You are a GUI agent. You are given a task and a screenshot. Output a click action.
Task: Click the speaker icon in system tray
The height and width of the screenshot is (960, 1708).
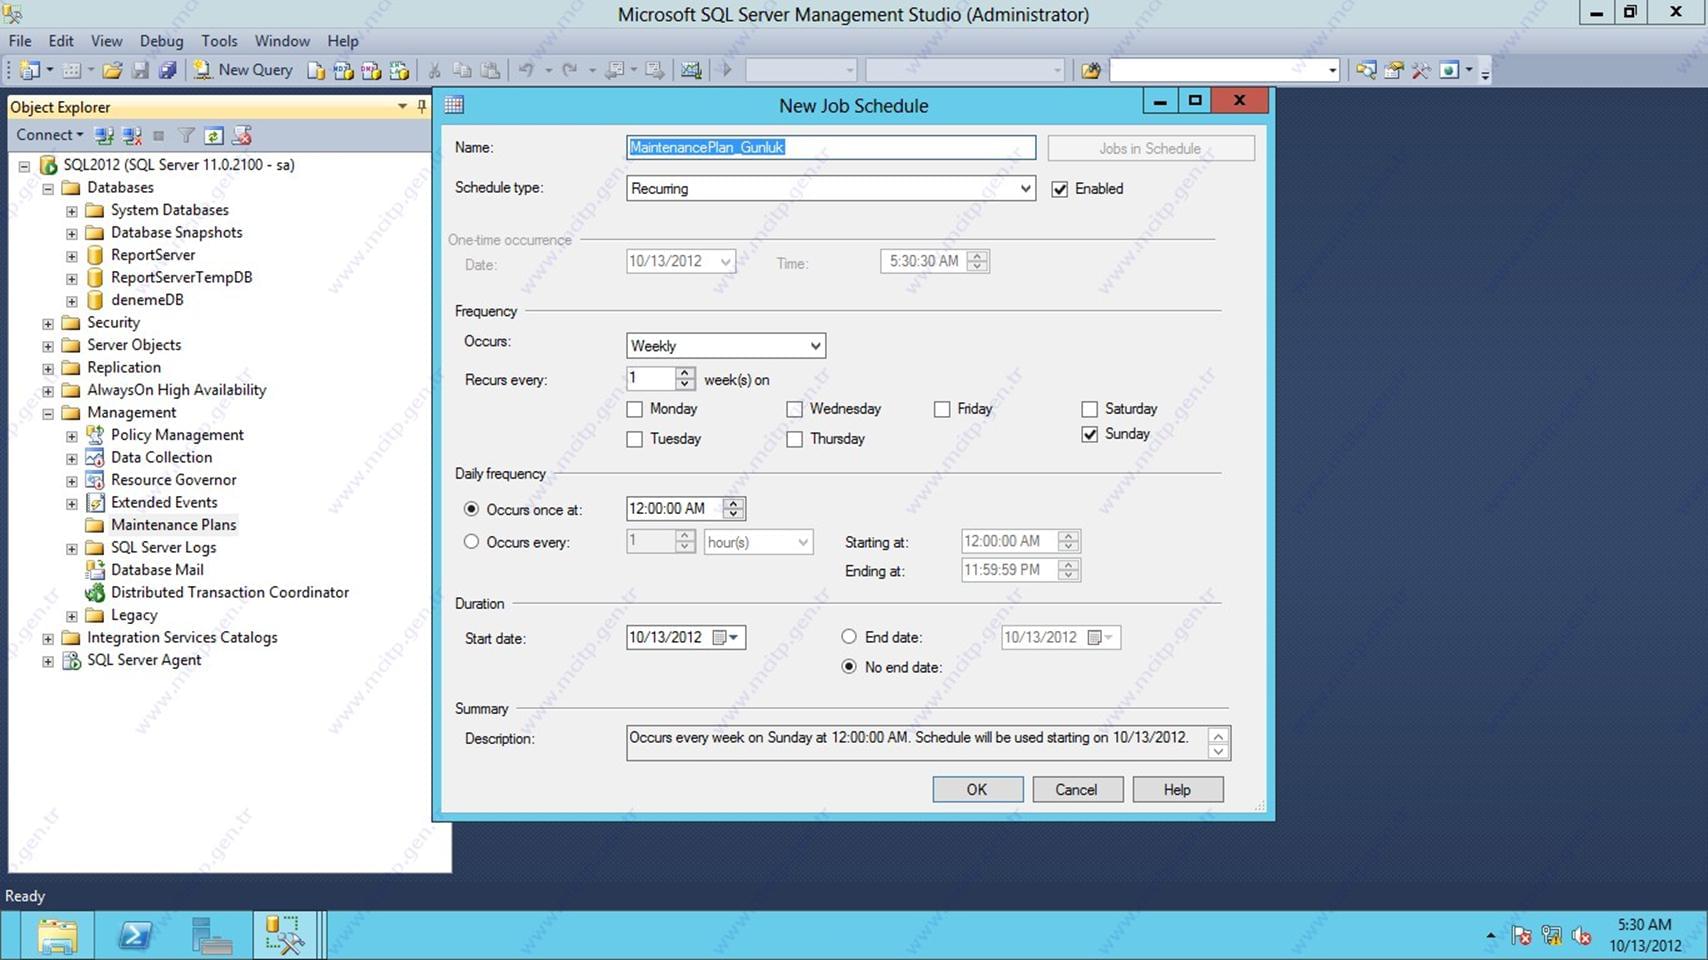point(1581,936)
